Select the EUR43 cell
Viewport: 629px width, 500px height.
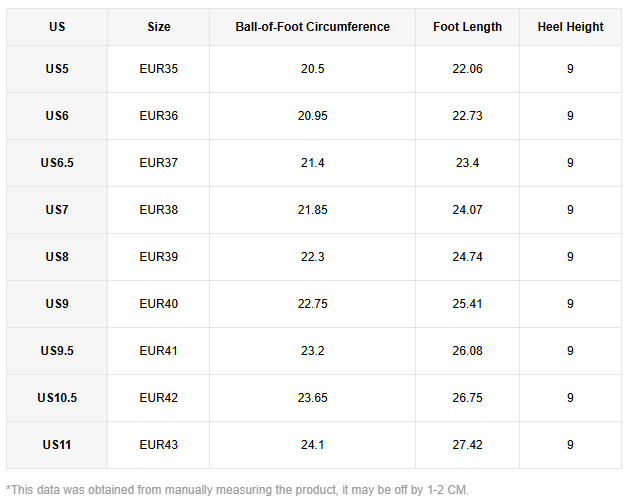click(x=158, y=444)
